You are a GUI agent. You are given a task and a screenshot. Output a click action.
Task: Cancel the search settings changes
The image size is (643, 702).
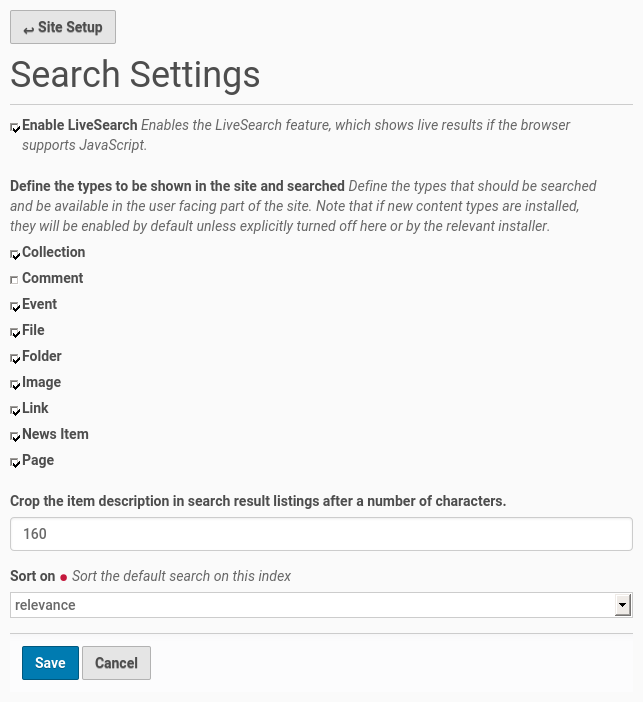(x=116, y=663)
